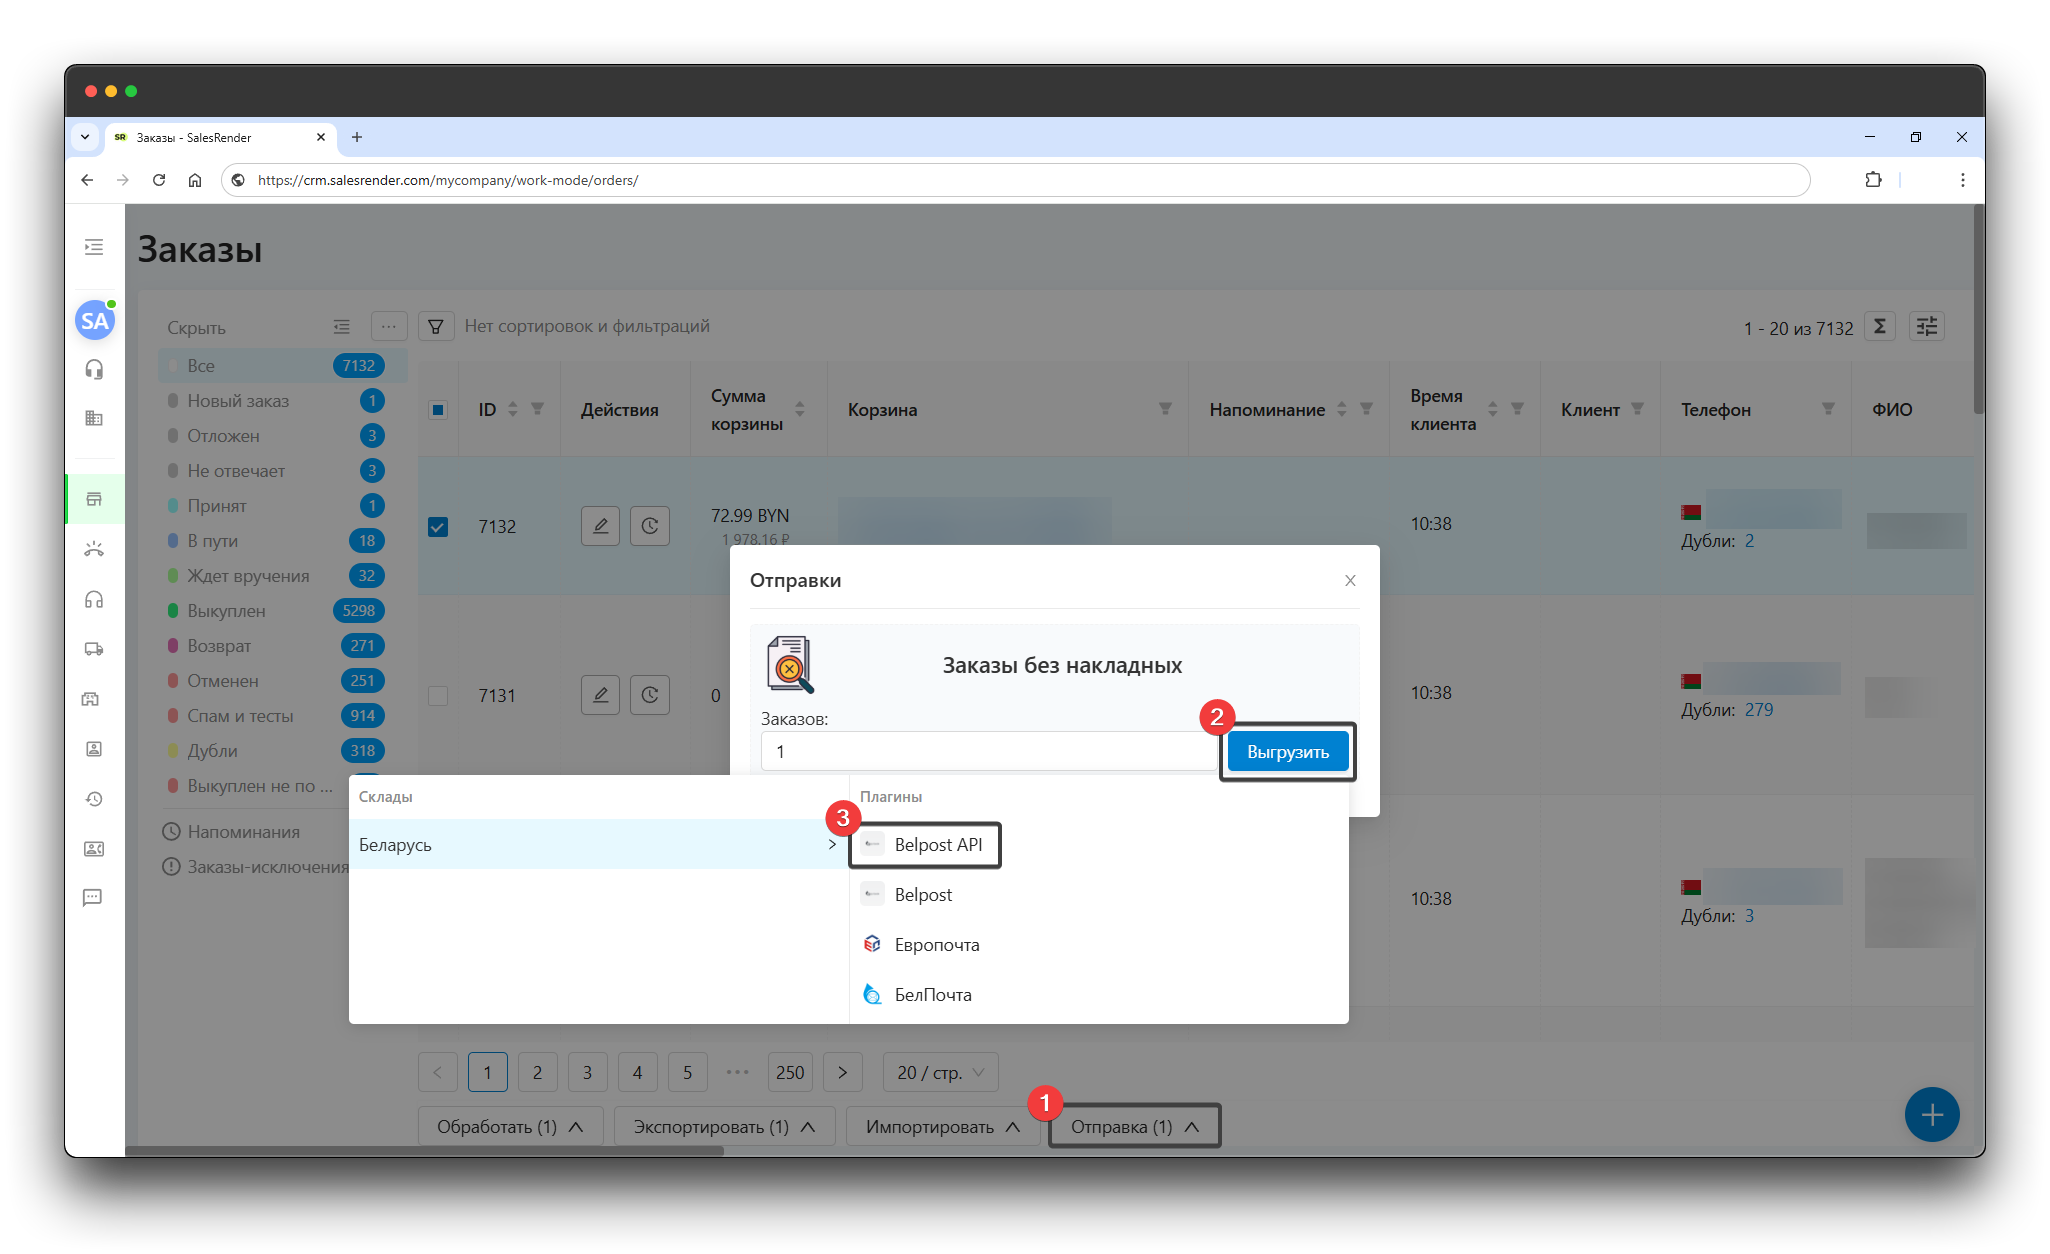Toggle the select-all checkbox in table header
This screenshot has height=1254, width=2050.
[438, 410]
